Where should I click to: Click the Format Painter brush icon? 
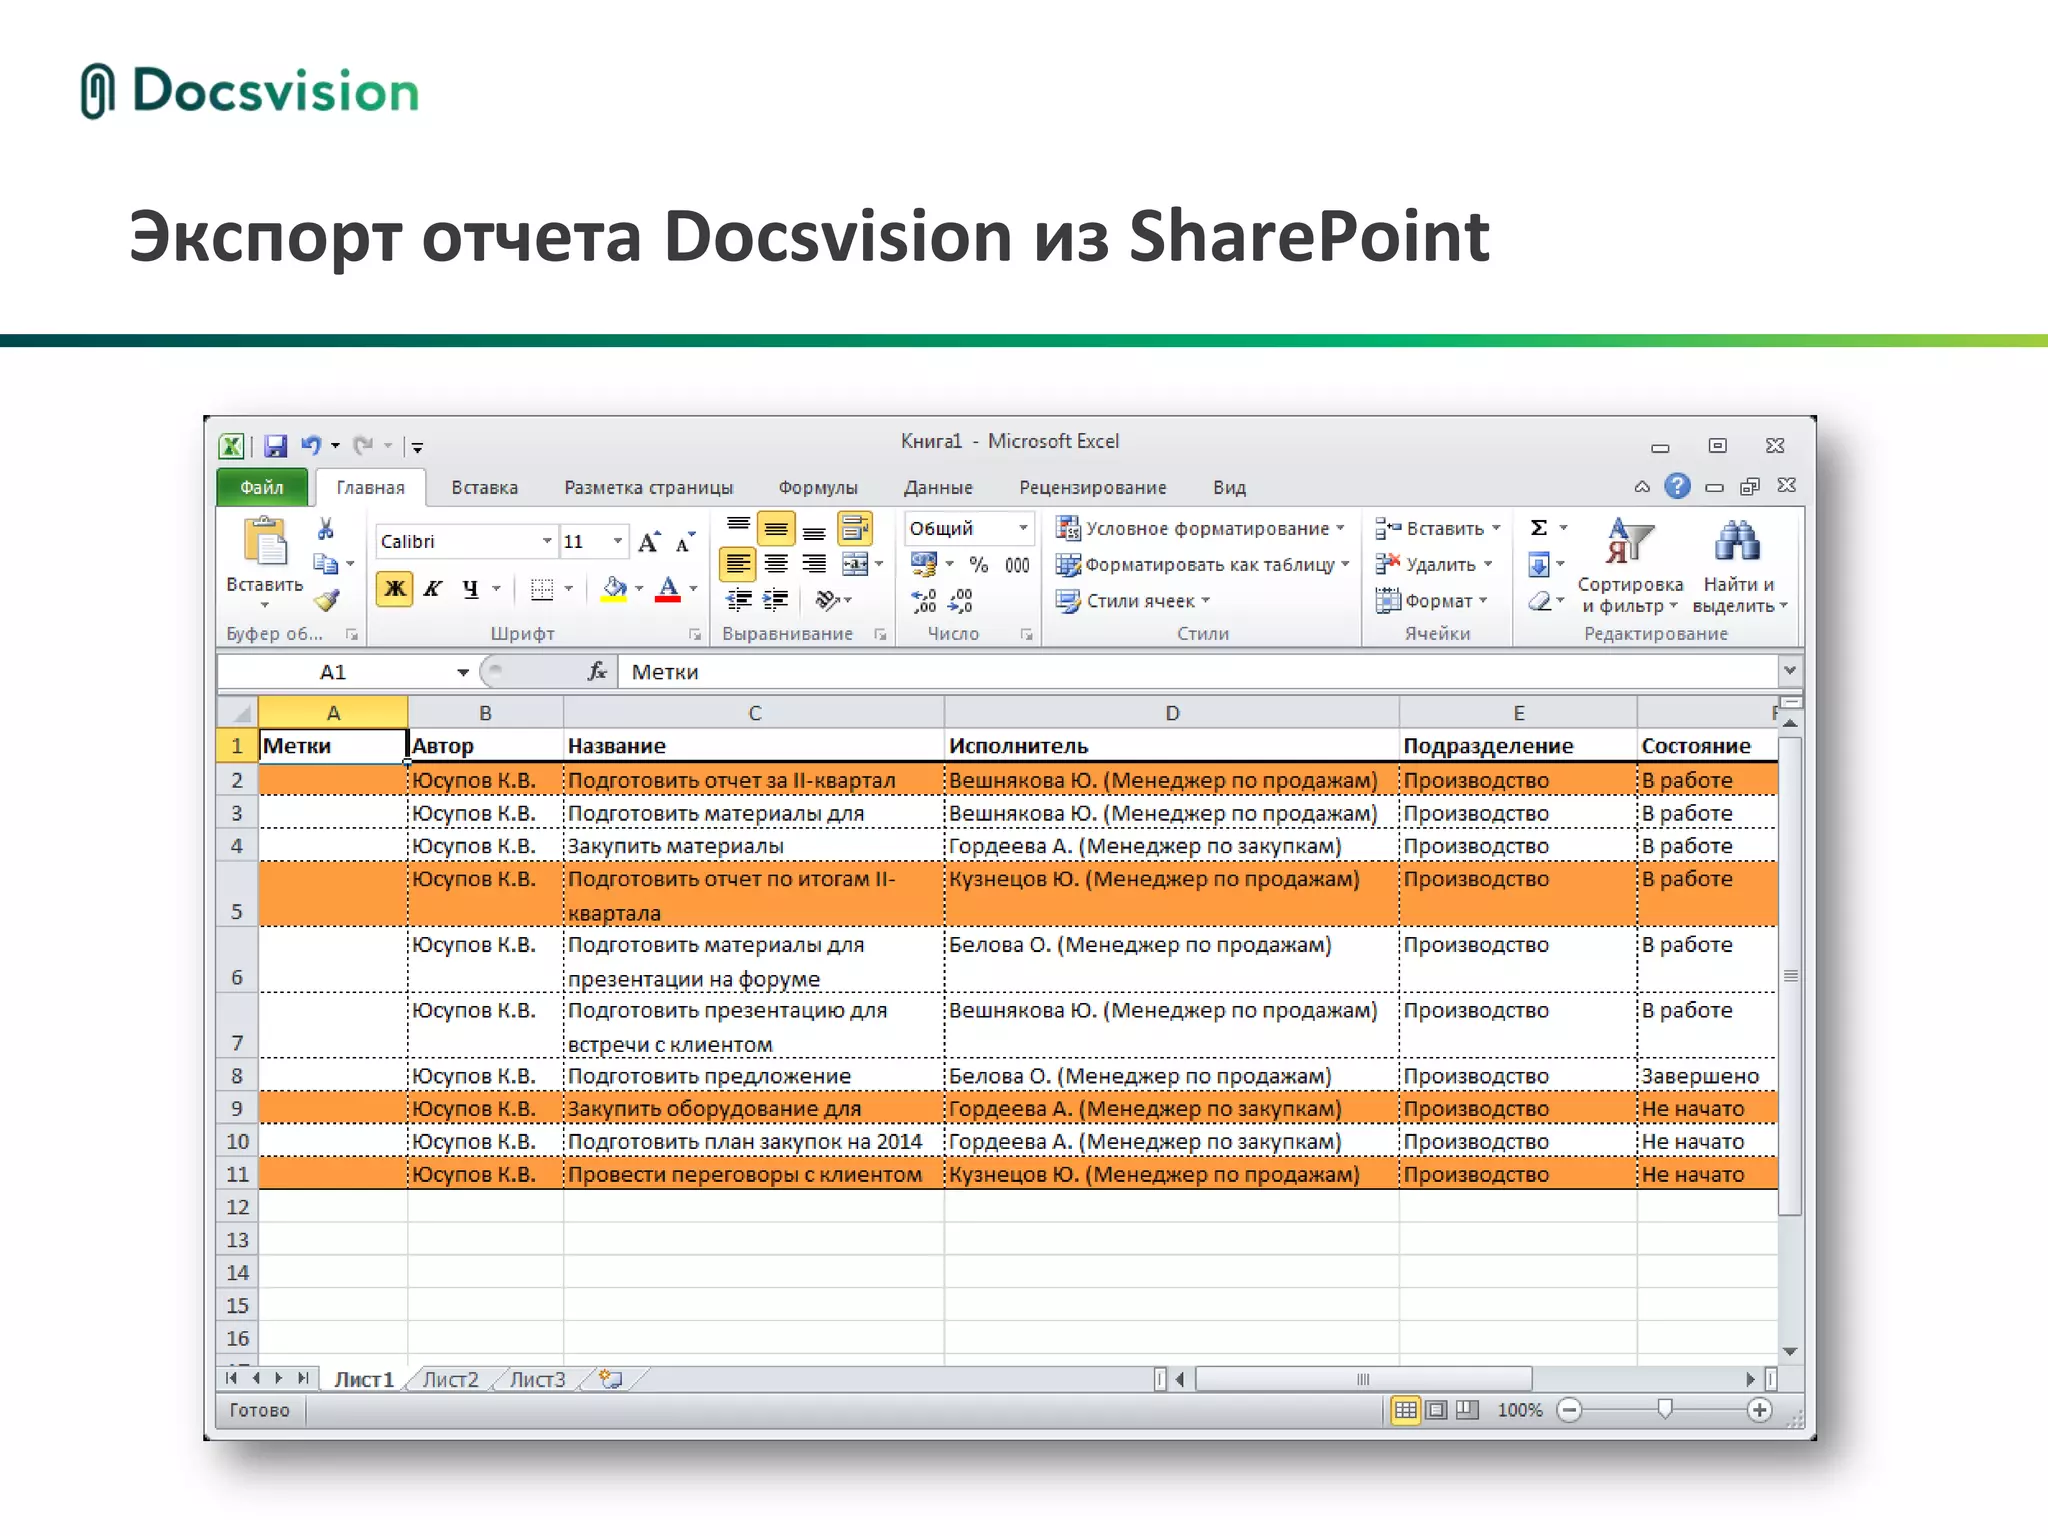327,600
